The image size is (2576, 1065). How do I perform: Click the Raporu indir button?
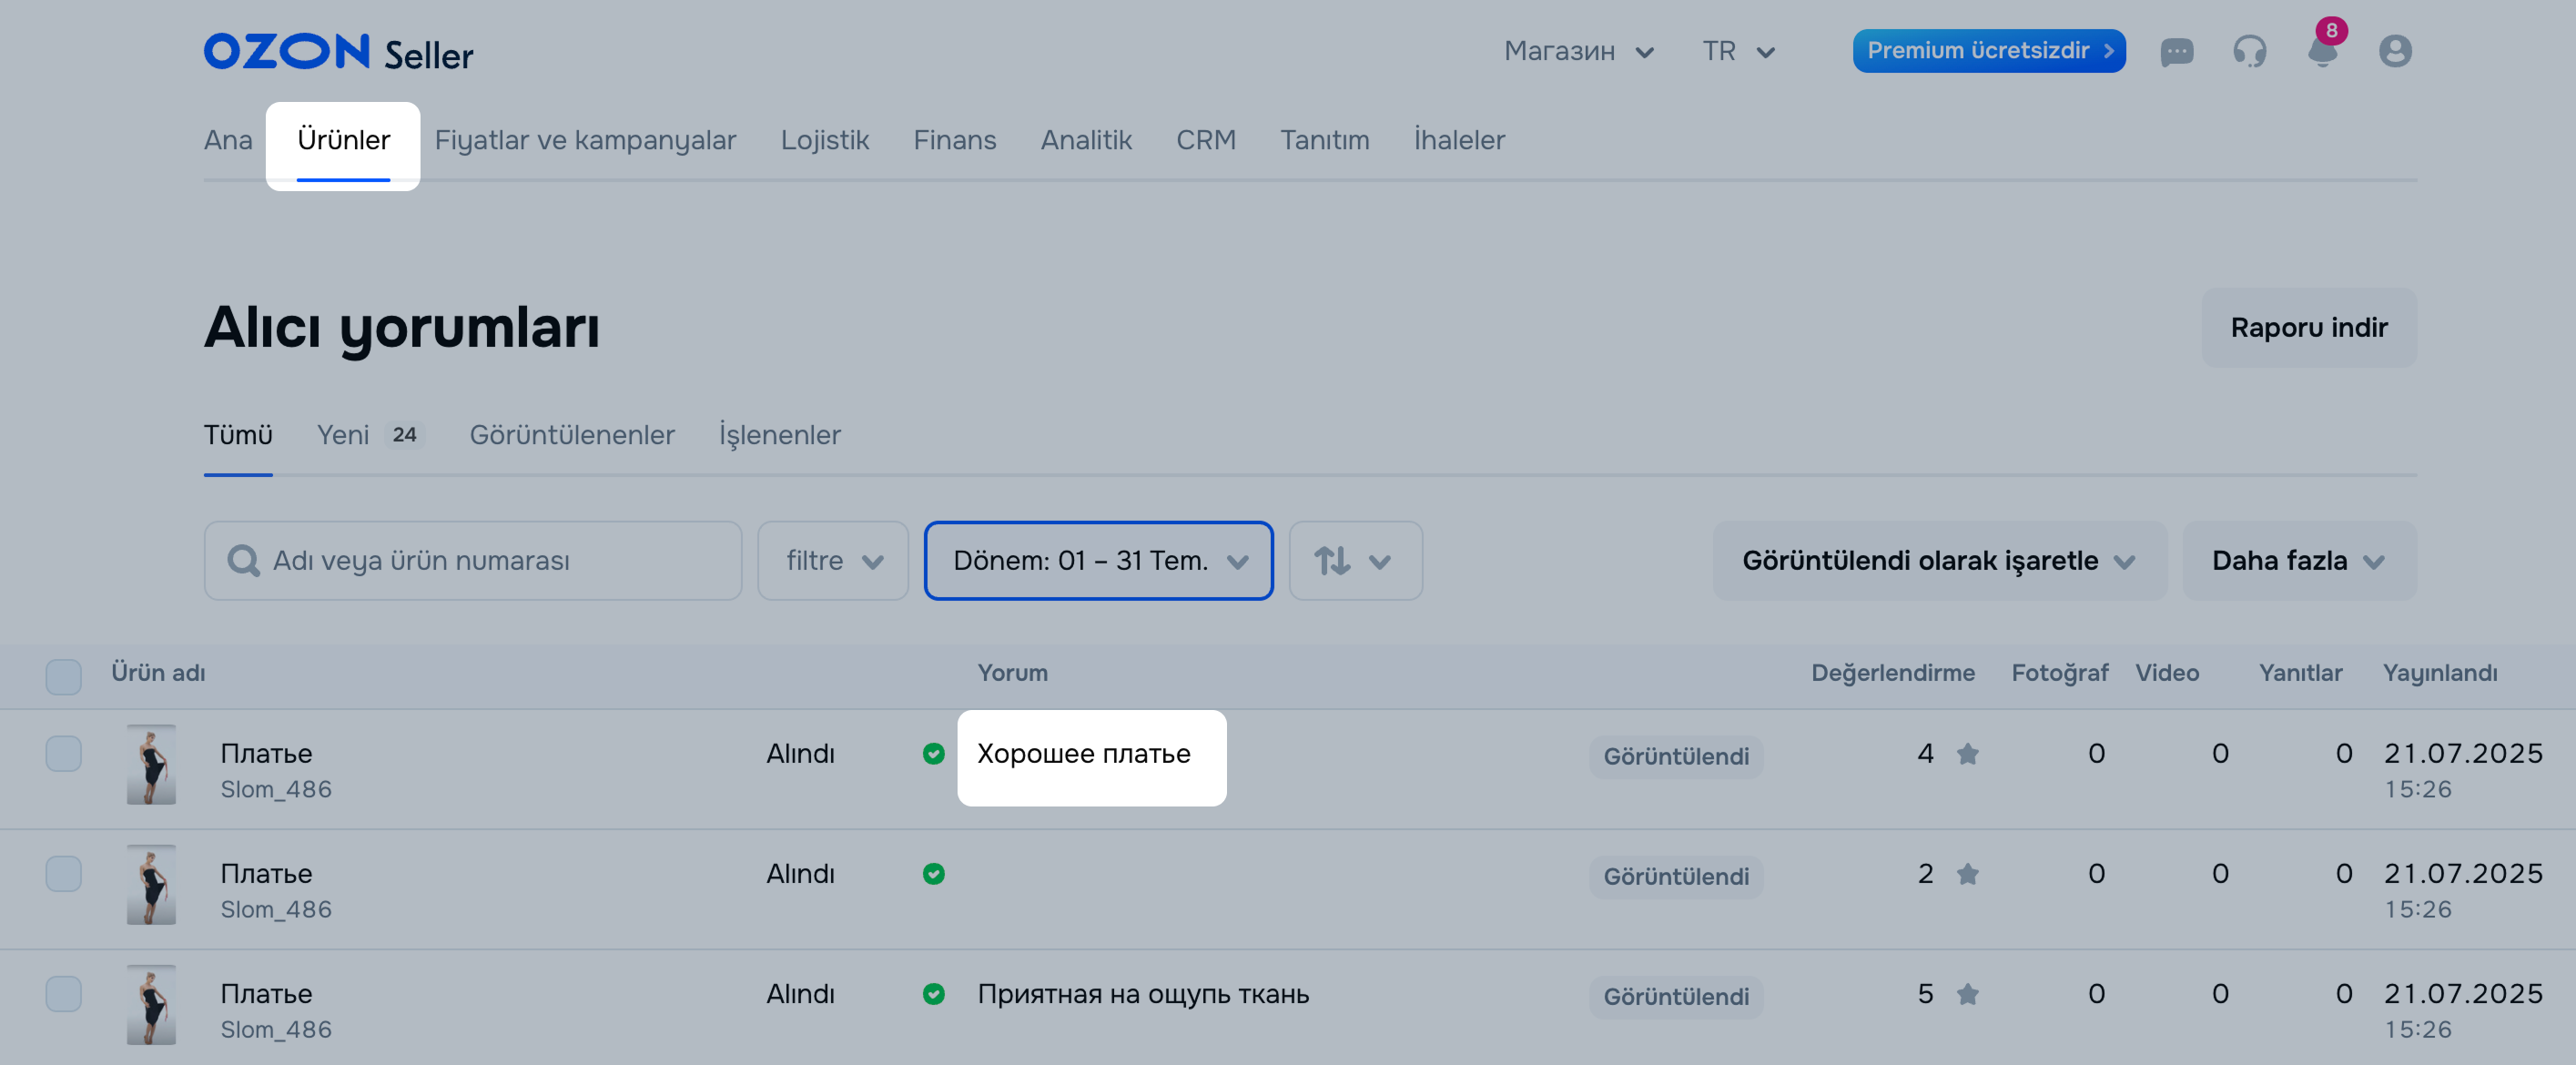(2308, 328)
